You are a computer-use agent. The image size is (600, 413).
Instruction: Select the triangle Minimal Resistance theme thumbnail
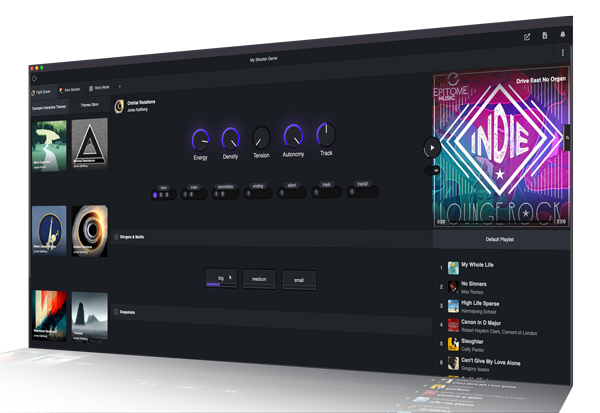point(90,143)
